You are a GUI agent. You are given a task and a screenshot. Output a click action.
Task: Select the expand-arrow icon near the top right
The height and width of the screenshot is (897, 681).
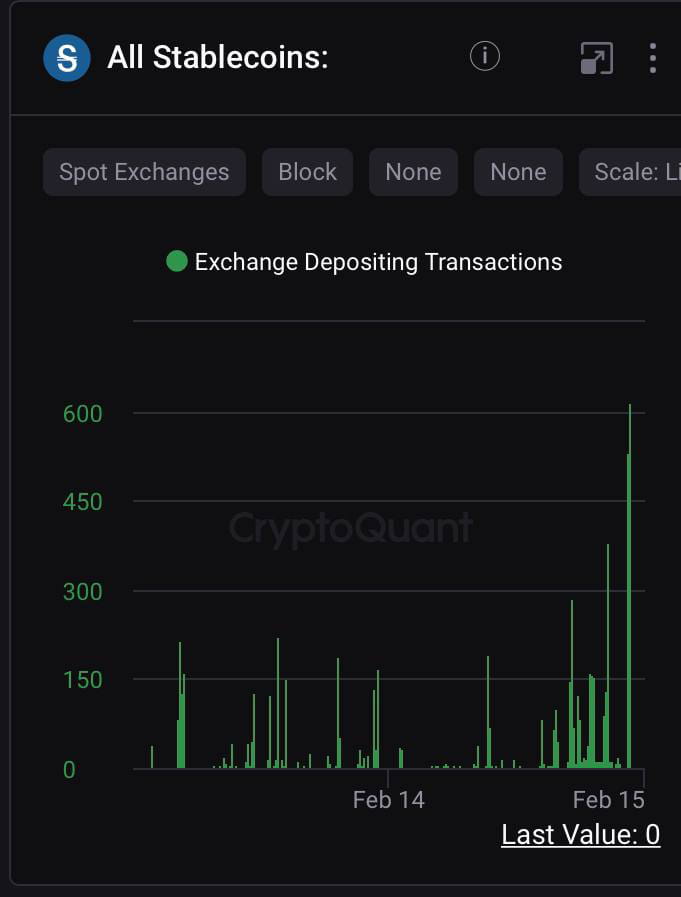(595, 57)
